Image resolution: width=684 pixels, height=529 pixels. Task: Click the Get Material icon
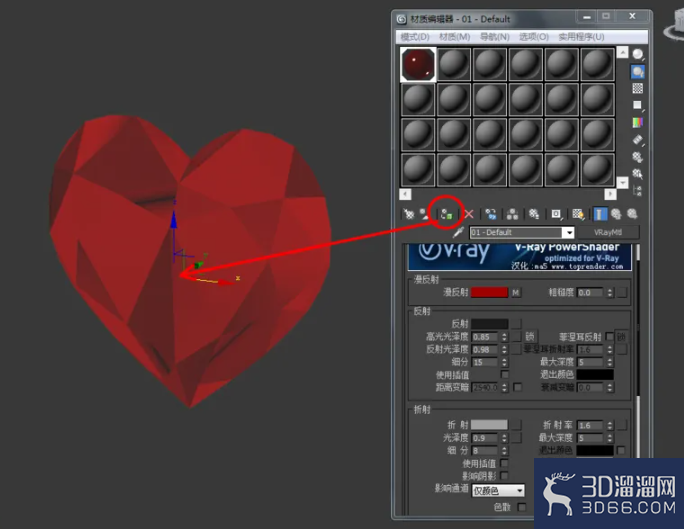409,214
